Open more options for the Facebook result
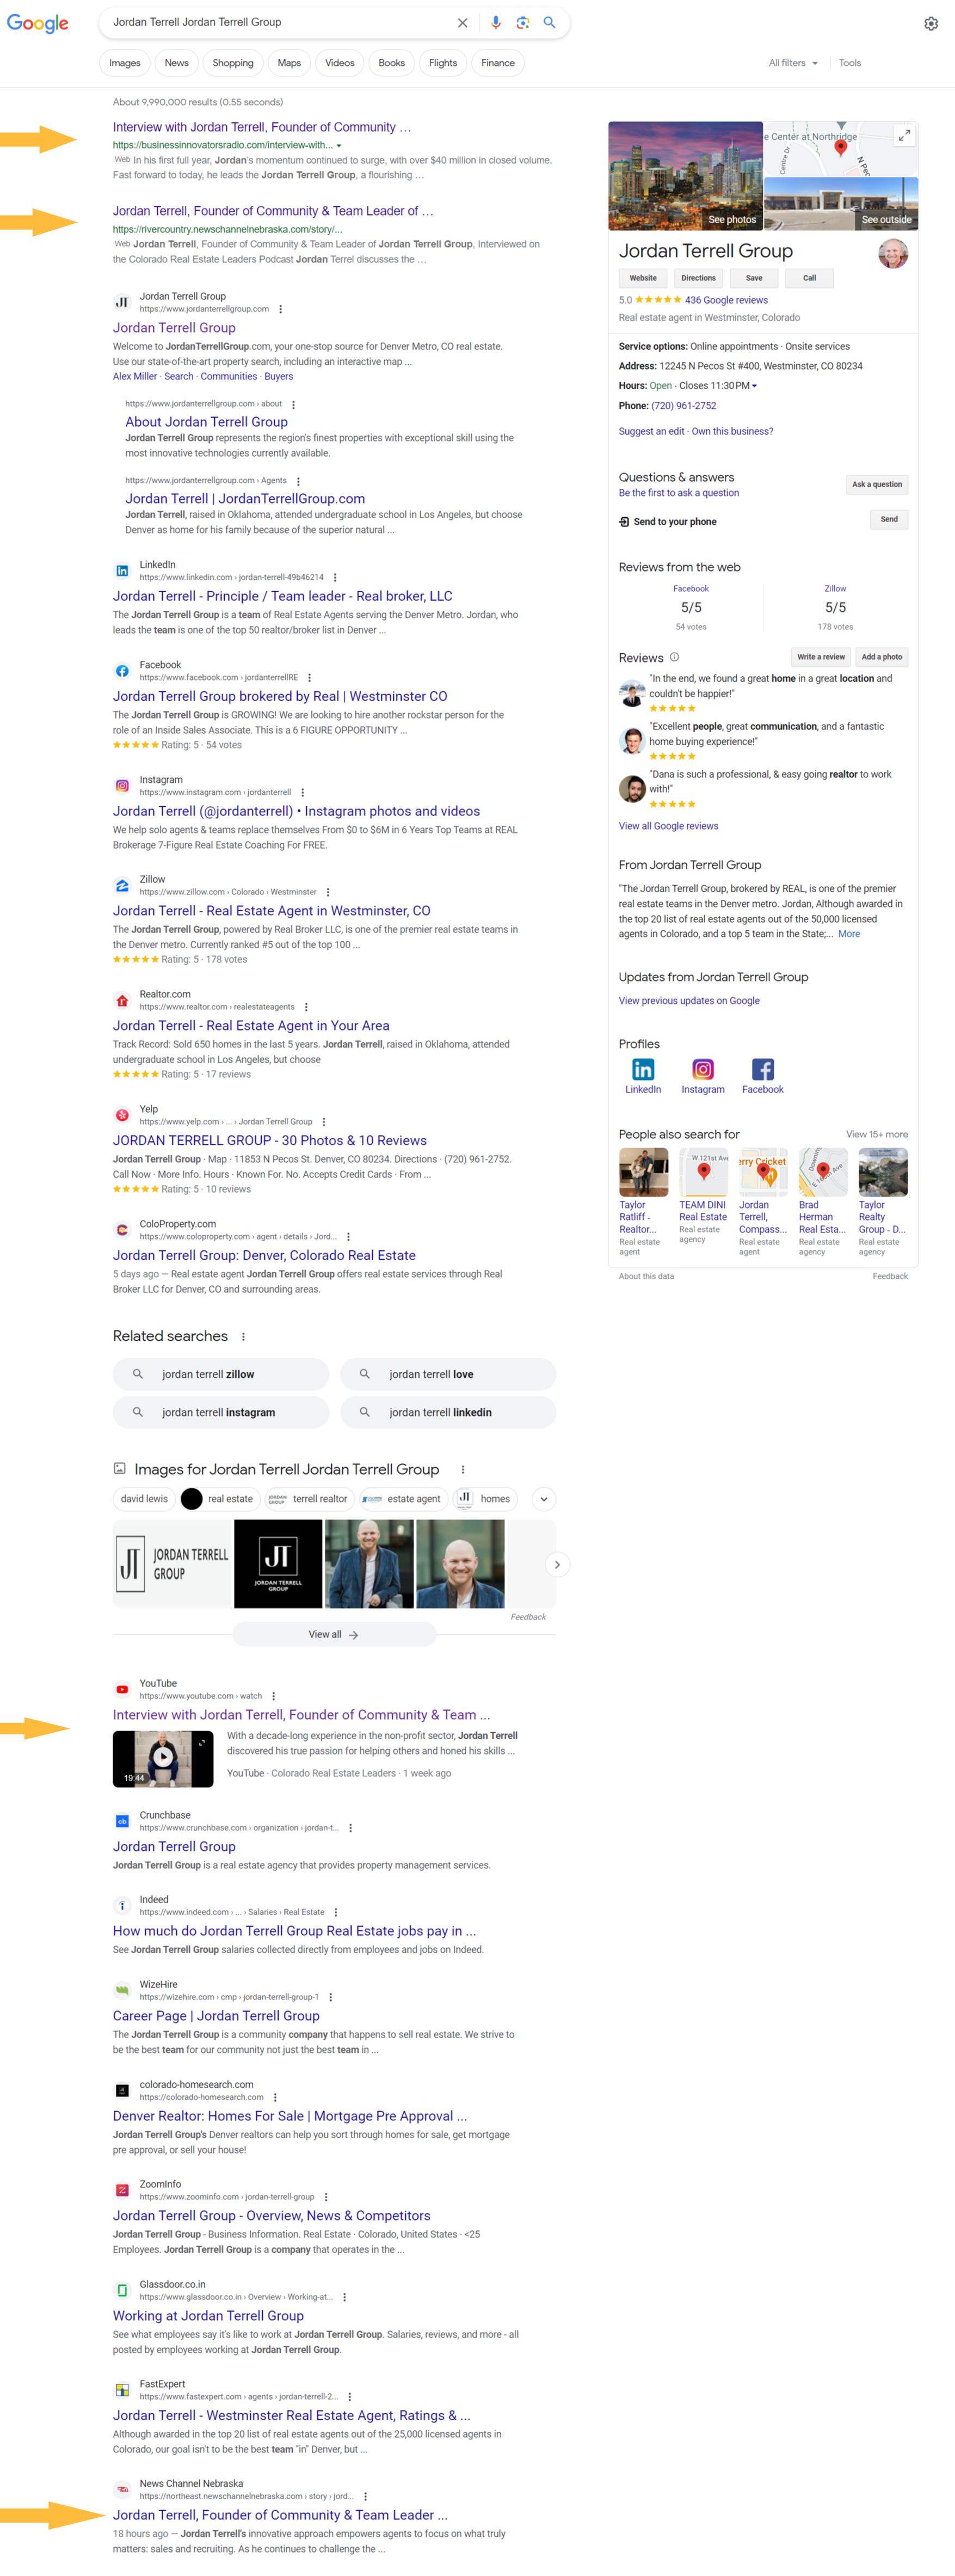The height and width of the screenshot is (2576, 955). [309, 677]
